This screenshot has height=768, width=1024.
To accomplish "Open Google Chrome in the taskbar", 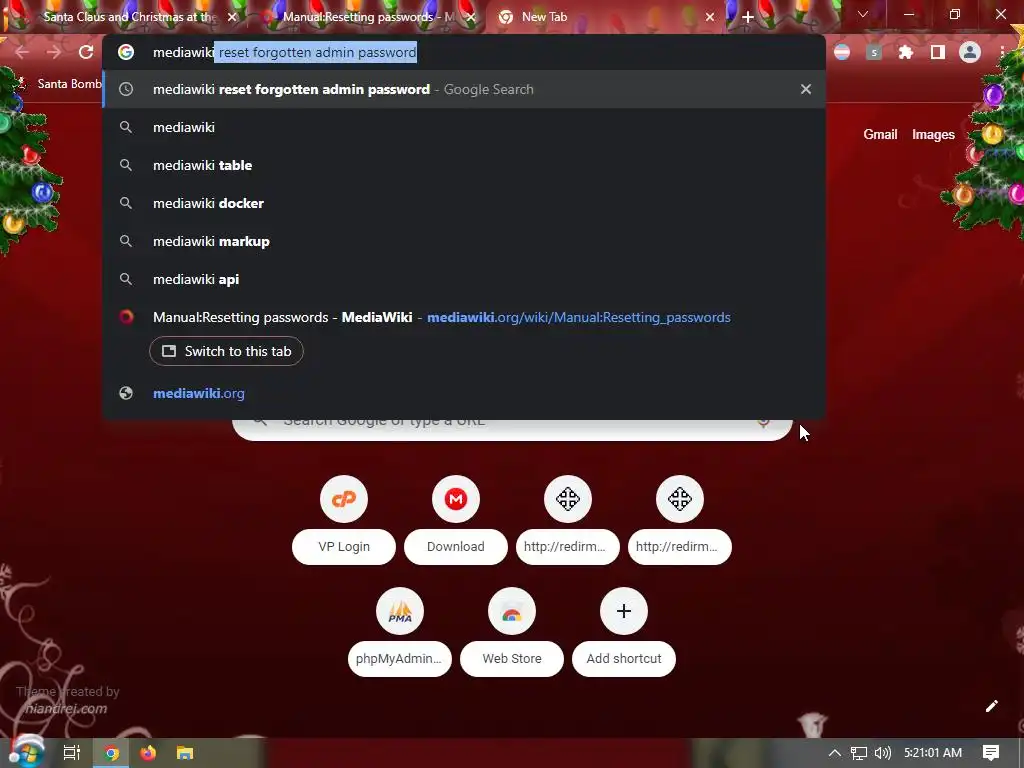I will tap(112, 753).
